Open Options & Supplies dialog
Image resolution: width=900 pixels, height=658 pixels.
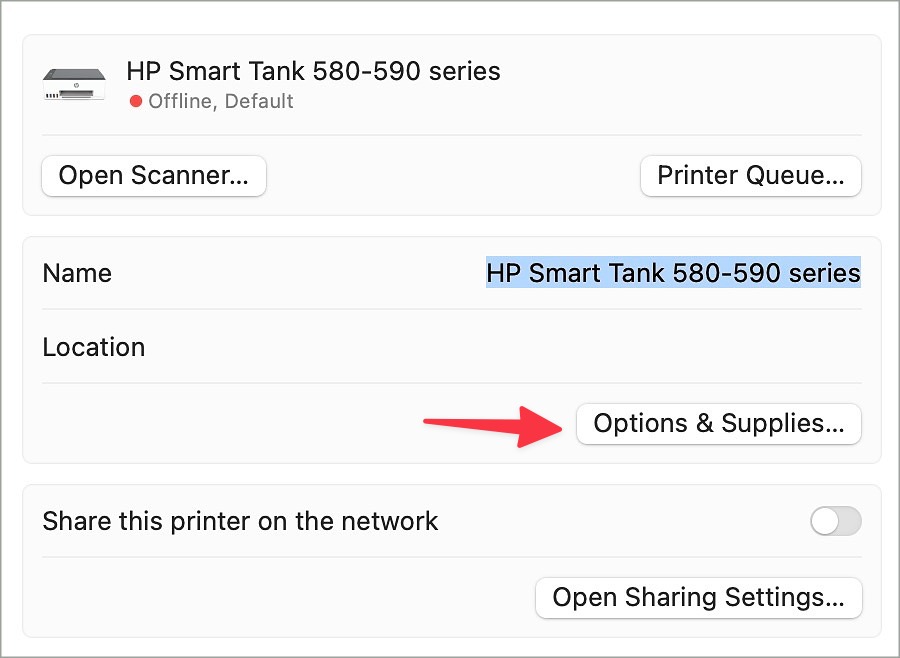[x=719, y=424]
